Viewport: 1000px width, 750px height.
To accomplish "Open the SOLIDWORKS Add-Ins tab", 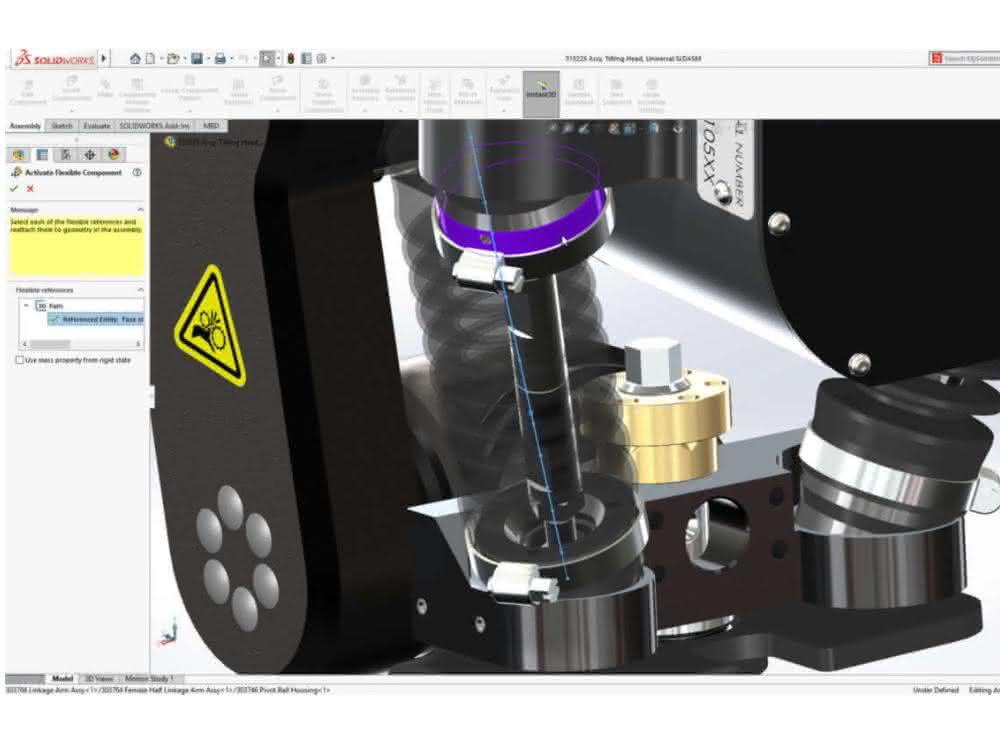I will point(155,126).
